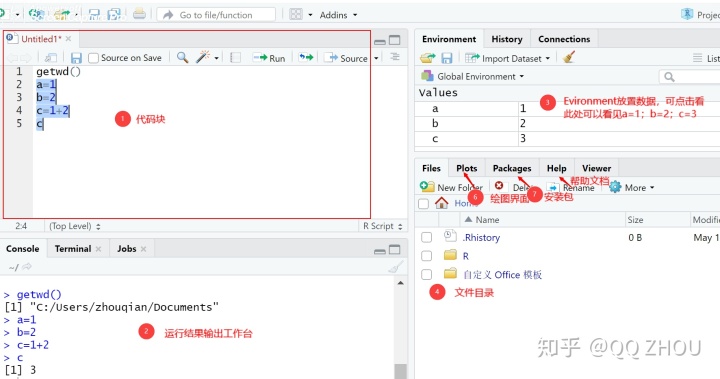Click the view current directory arrow in Console
Screen dimensions: 720x379
(27, 267)
